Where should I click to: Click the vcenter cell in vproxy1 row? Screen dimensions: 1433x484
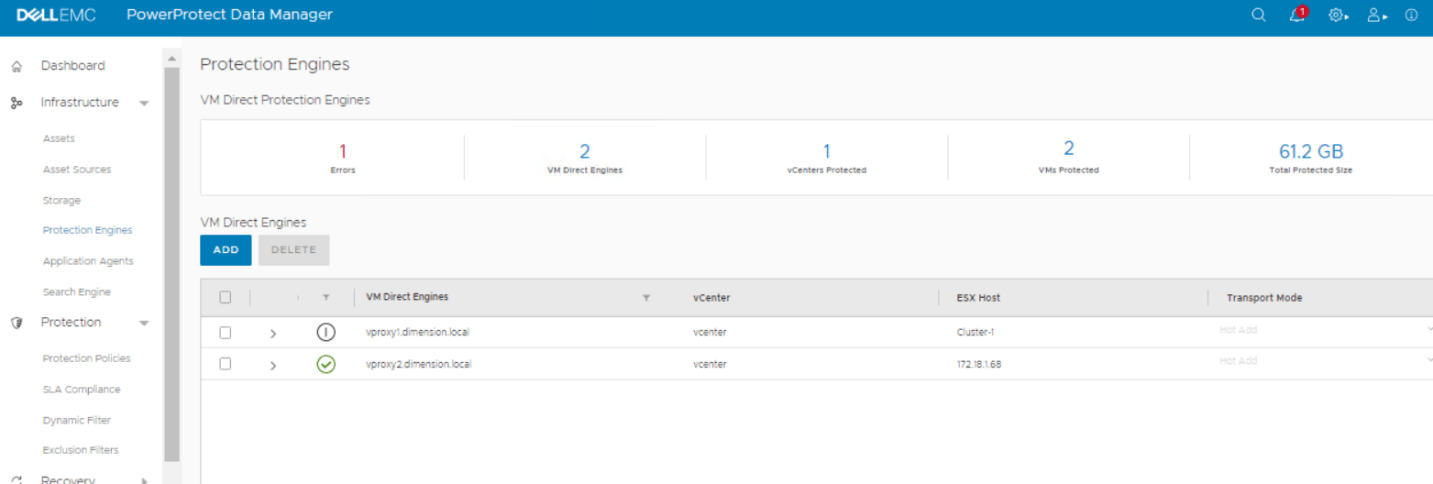point(709,333)
